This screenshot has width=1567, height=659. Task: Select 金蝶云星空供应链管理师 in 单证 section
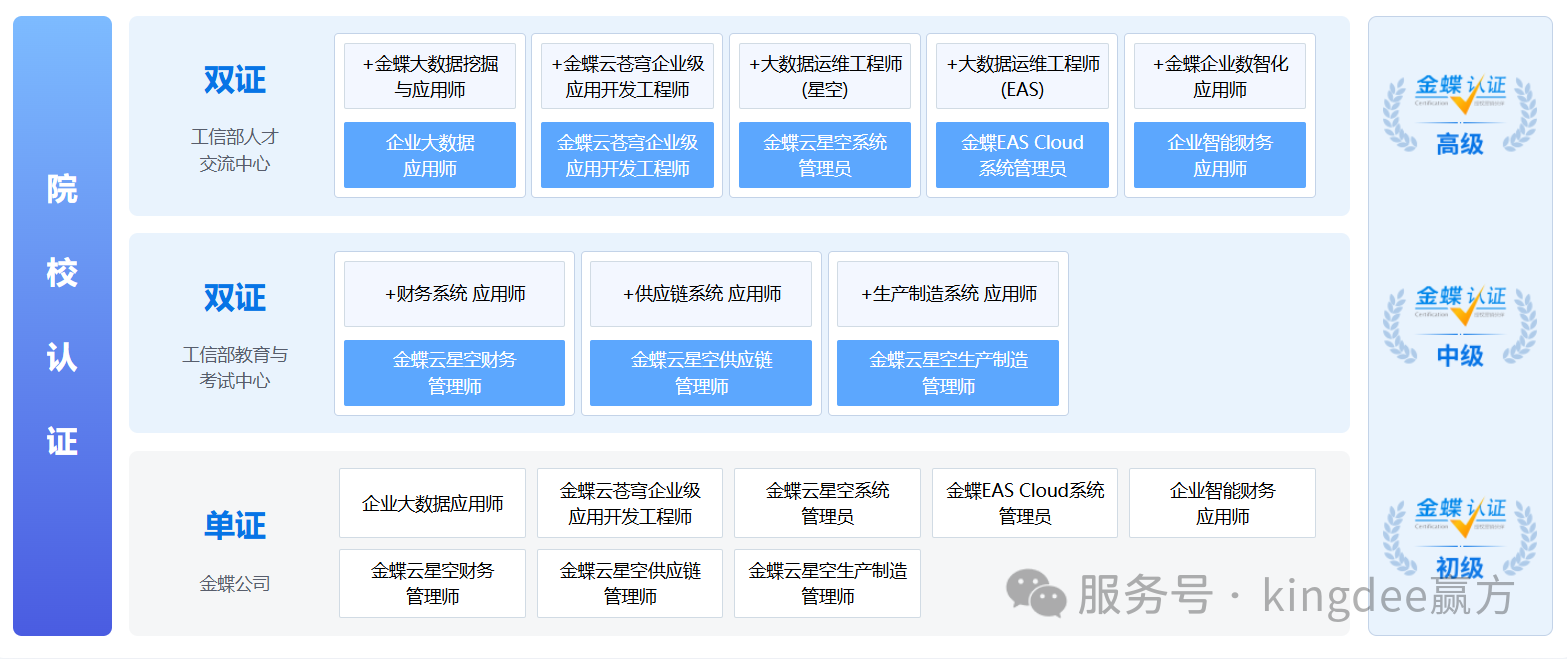(630, 583)
